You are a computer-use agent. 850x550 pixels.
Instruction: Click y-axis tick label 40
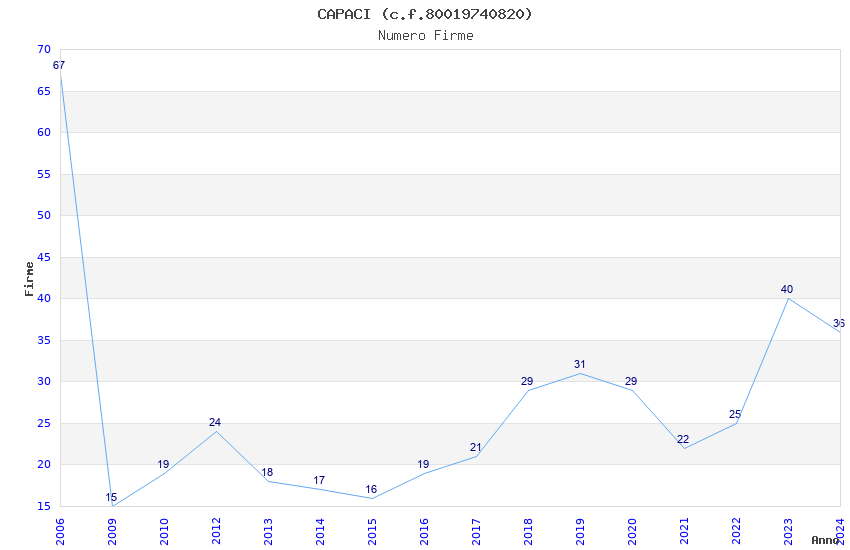click(x=44, y=298)
